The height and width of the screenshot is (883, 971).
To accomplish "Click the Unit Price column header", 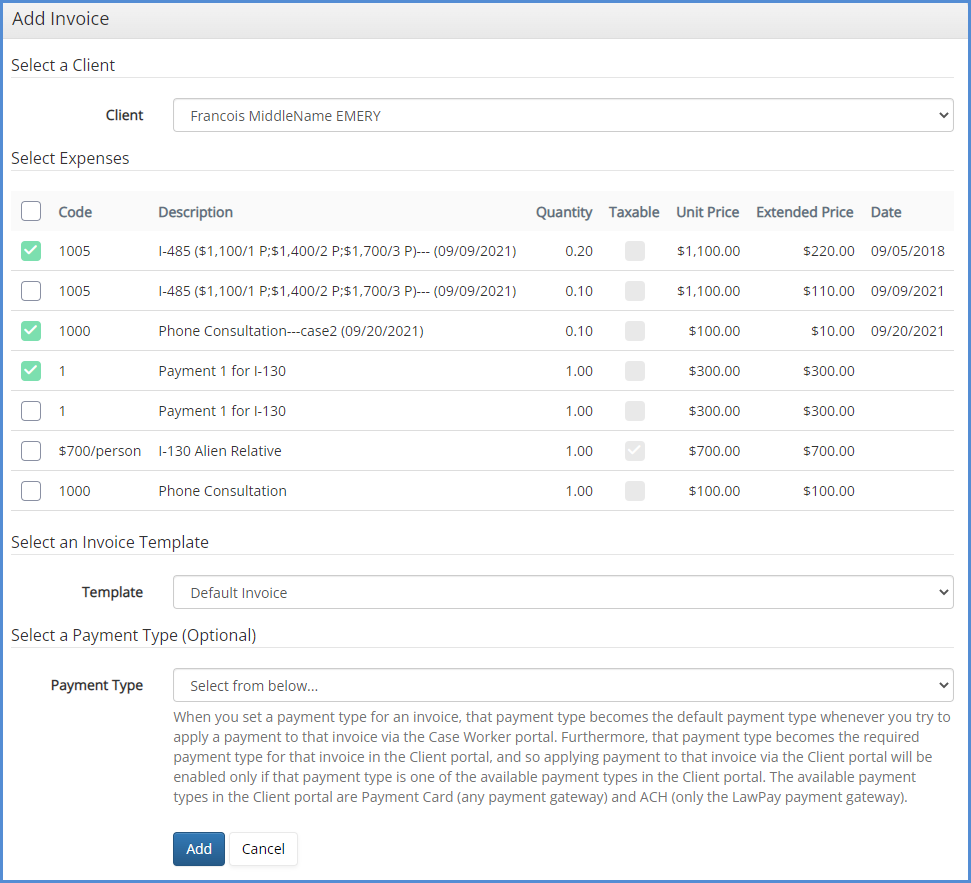I will 707,212.
